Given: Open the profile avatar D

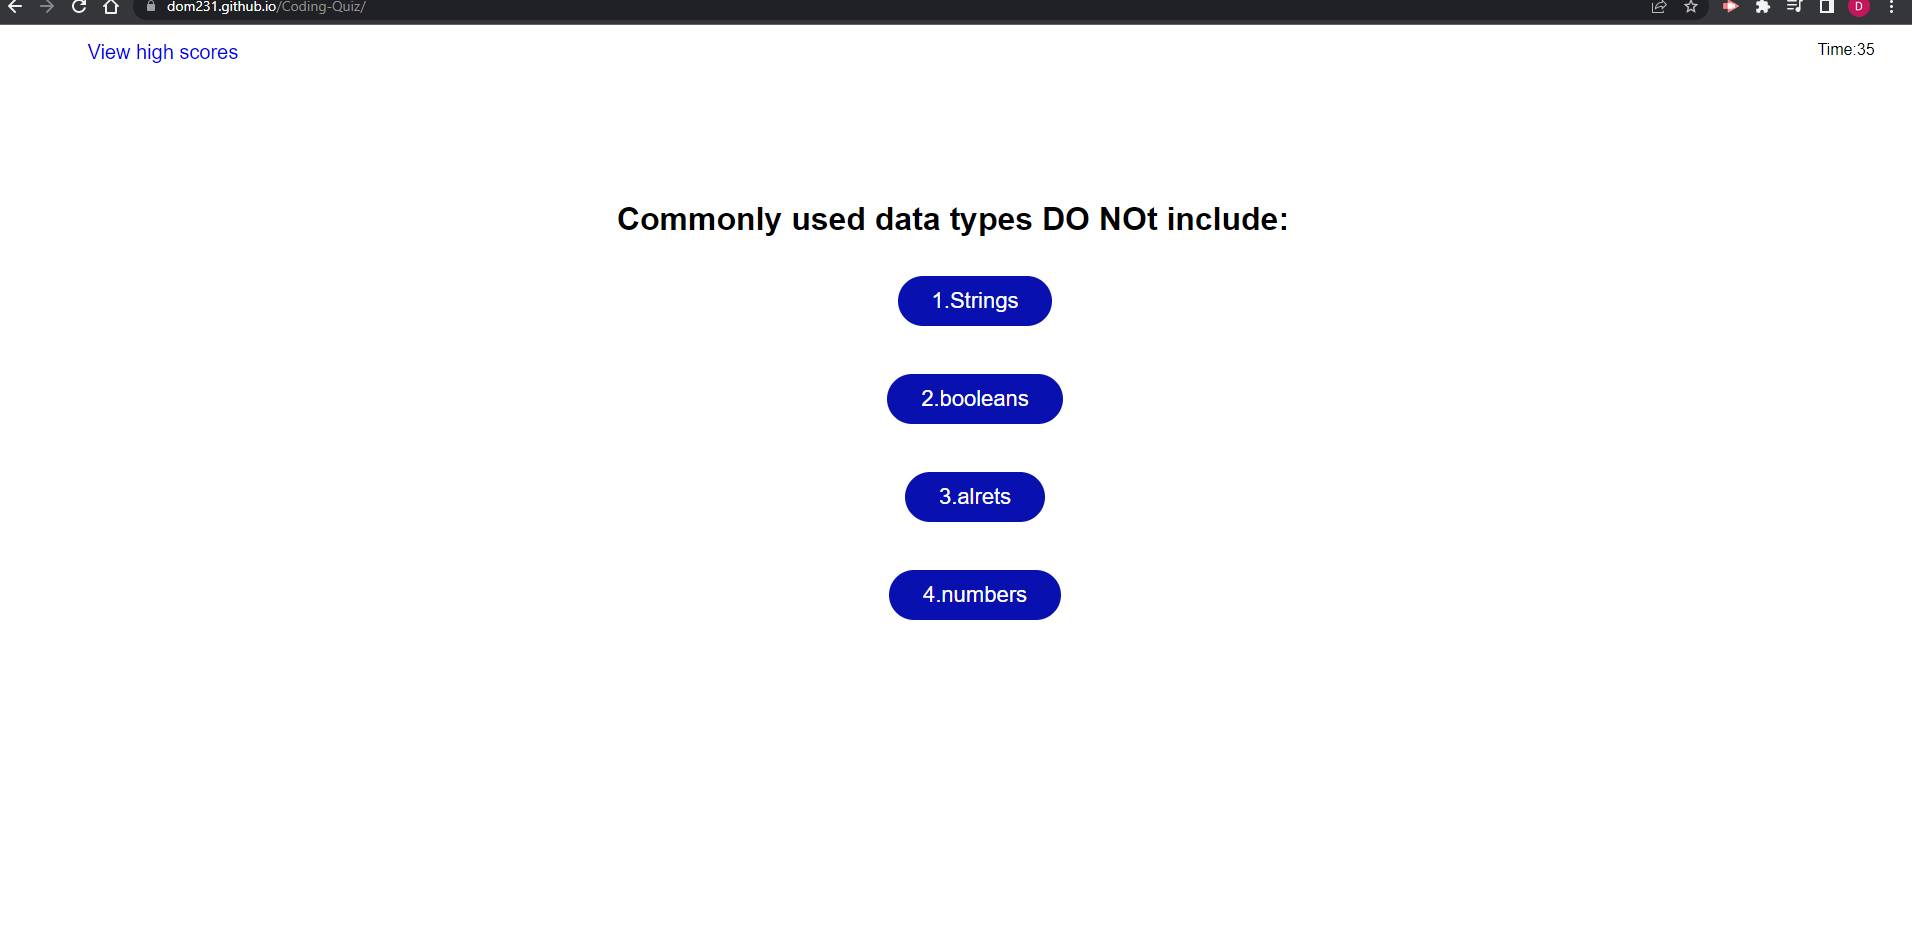Looking at the screenshot, I should (x=1860, y=8).
